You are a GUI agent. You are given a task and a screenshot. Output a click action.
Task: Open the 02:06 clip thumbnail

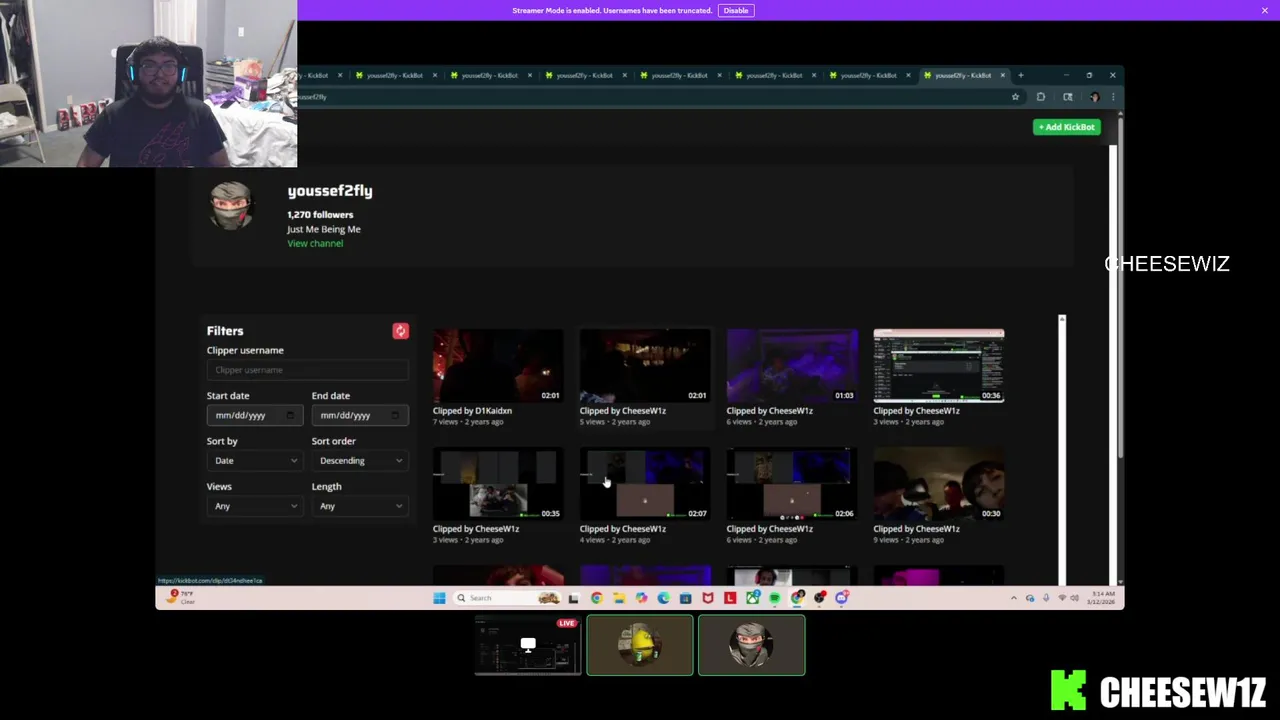coord(792,484)
